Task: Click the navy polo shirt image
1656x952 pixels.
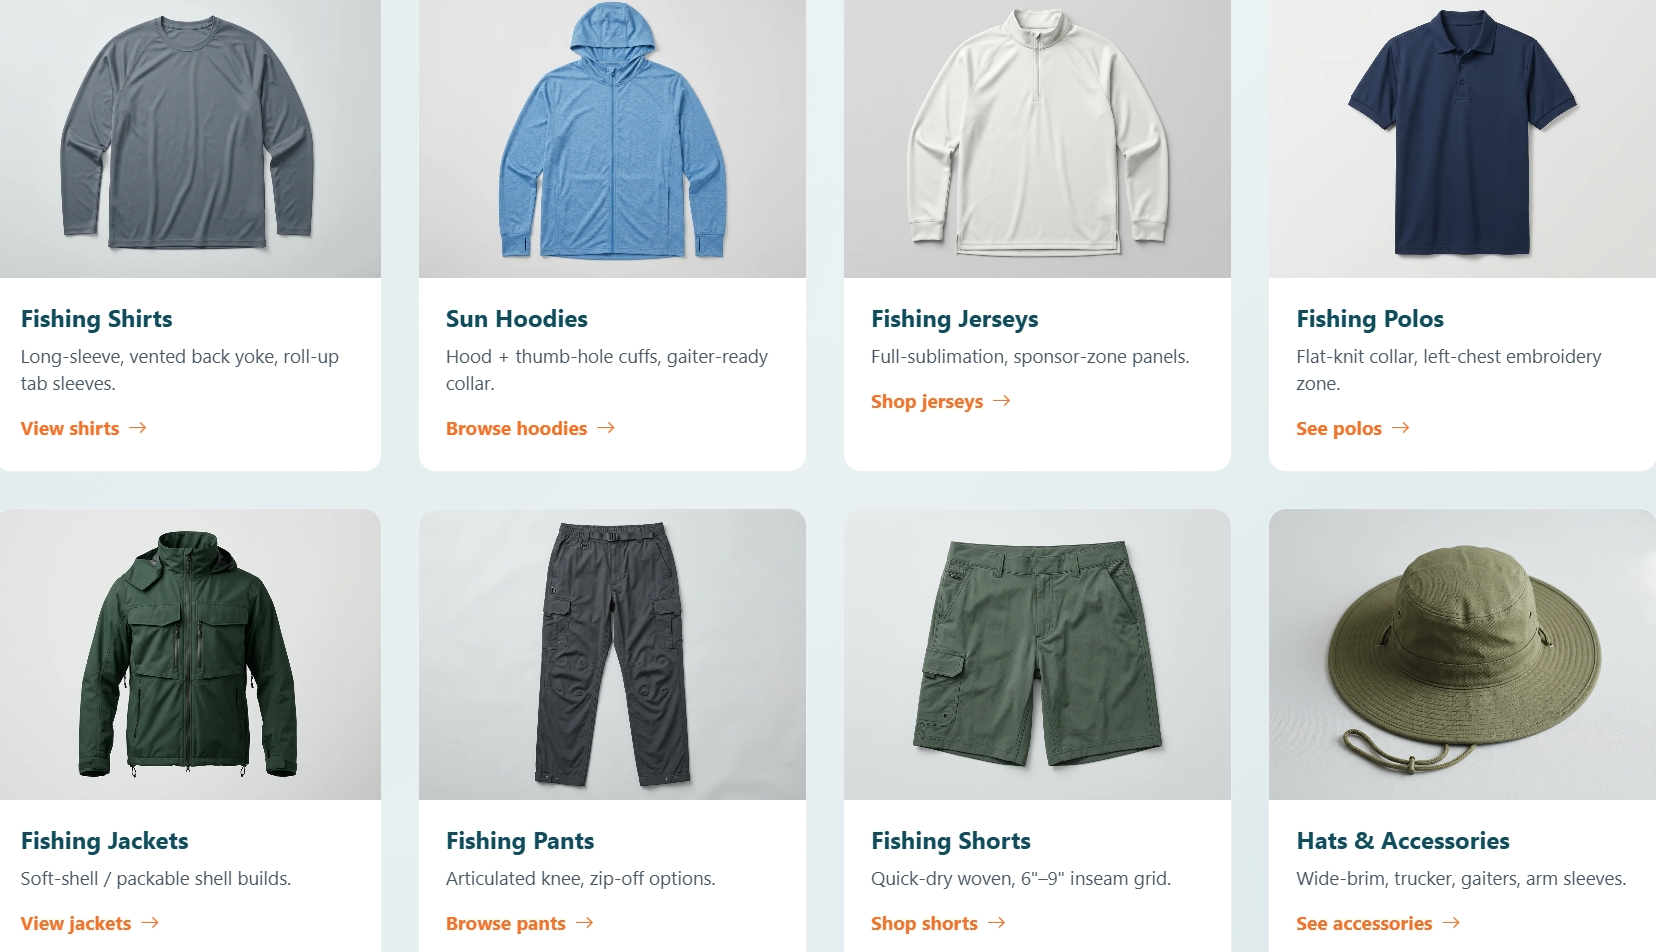Action: (x=1462, y=139)
